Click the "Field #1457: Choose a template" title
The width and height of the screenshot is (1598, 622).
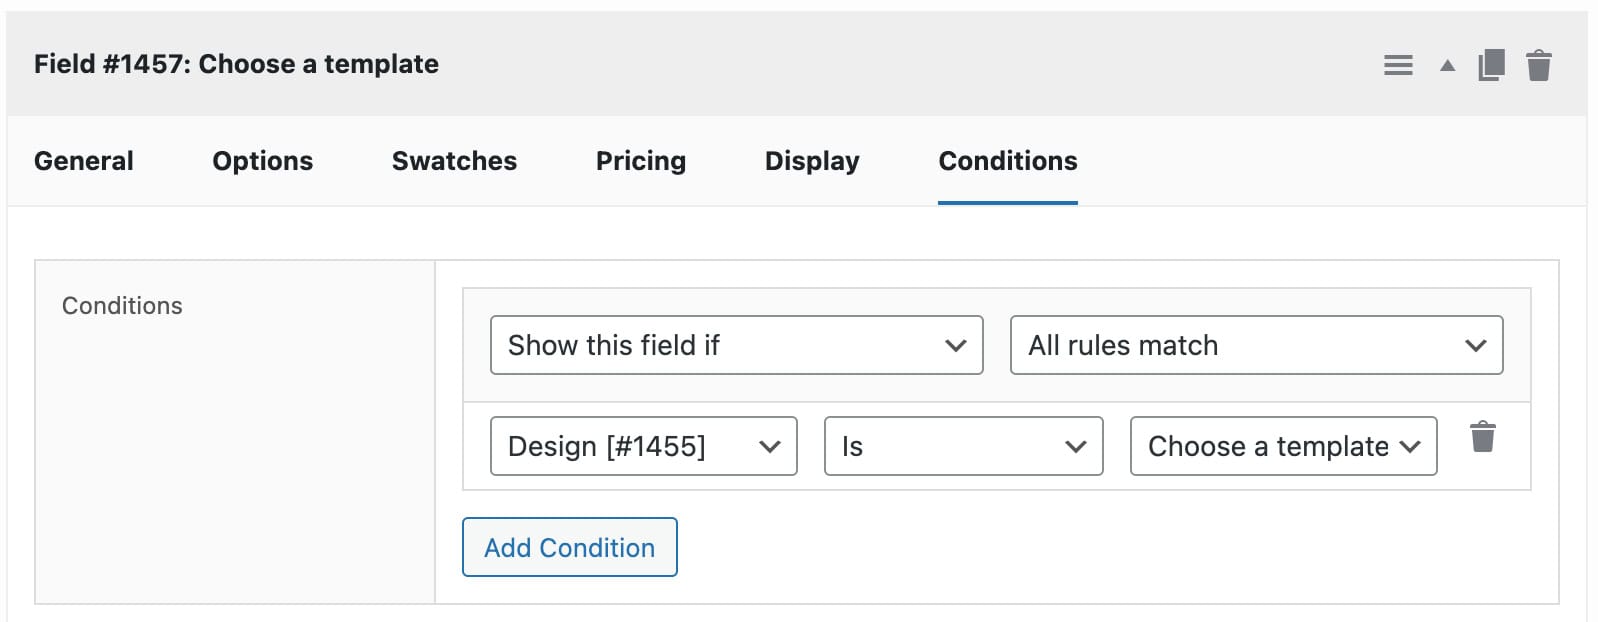[x=236, y=64]
